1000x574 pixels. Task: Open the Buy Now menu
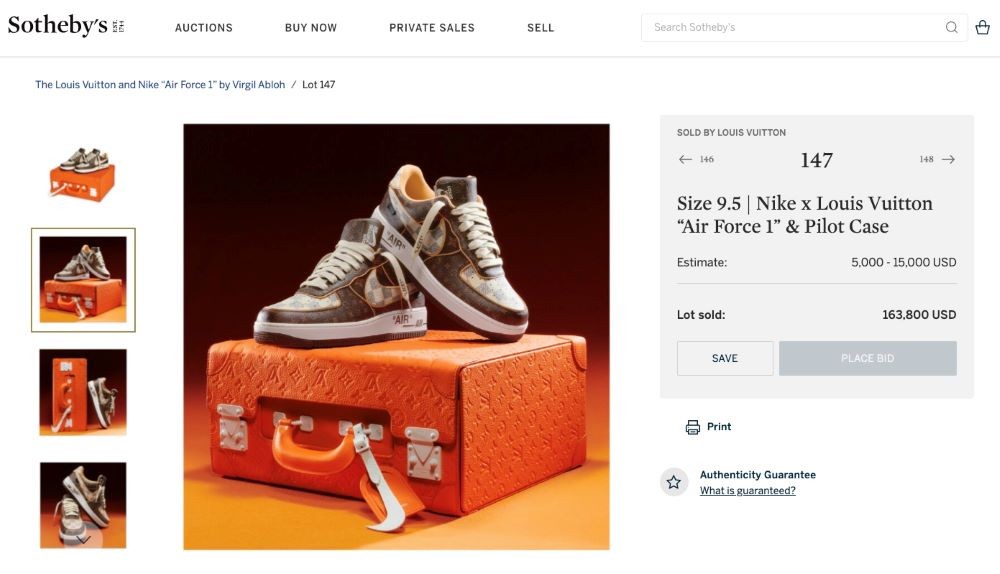coord(311,28)
